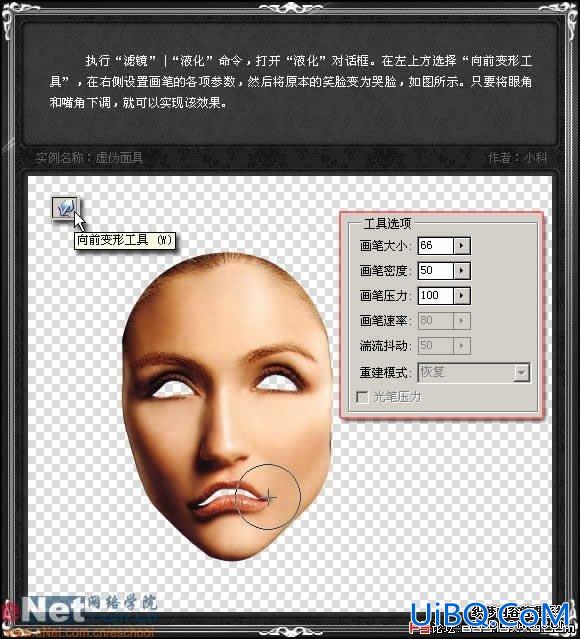The image size is (580, 639).
Task: Click the 重建模式 label
Action: click(x=386, y=372)
